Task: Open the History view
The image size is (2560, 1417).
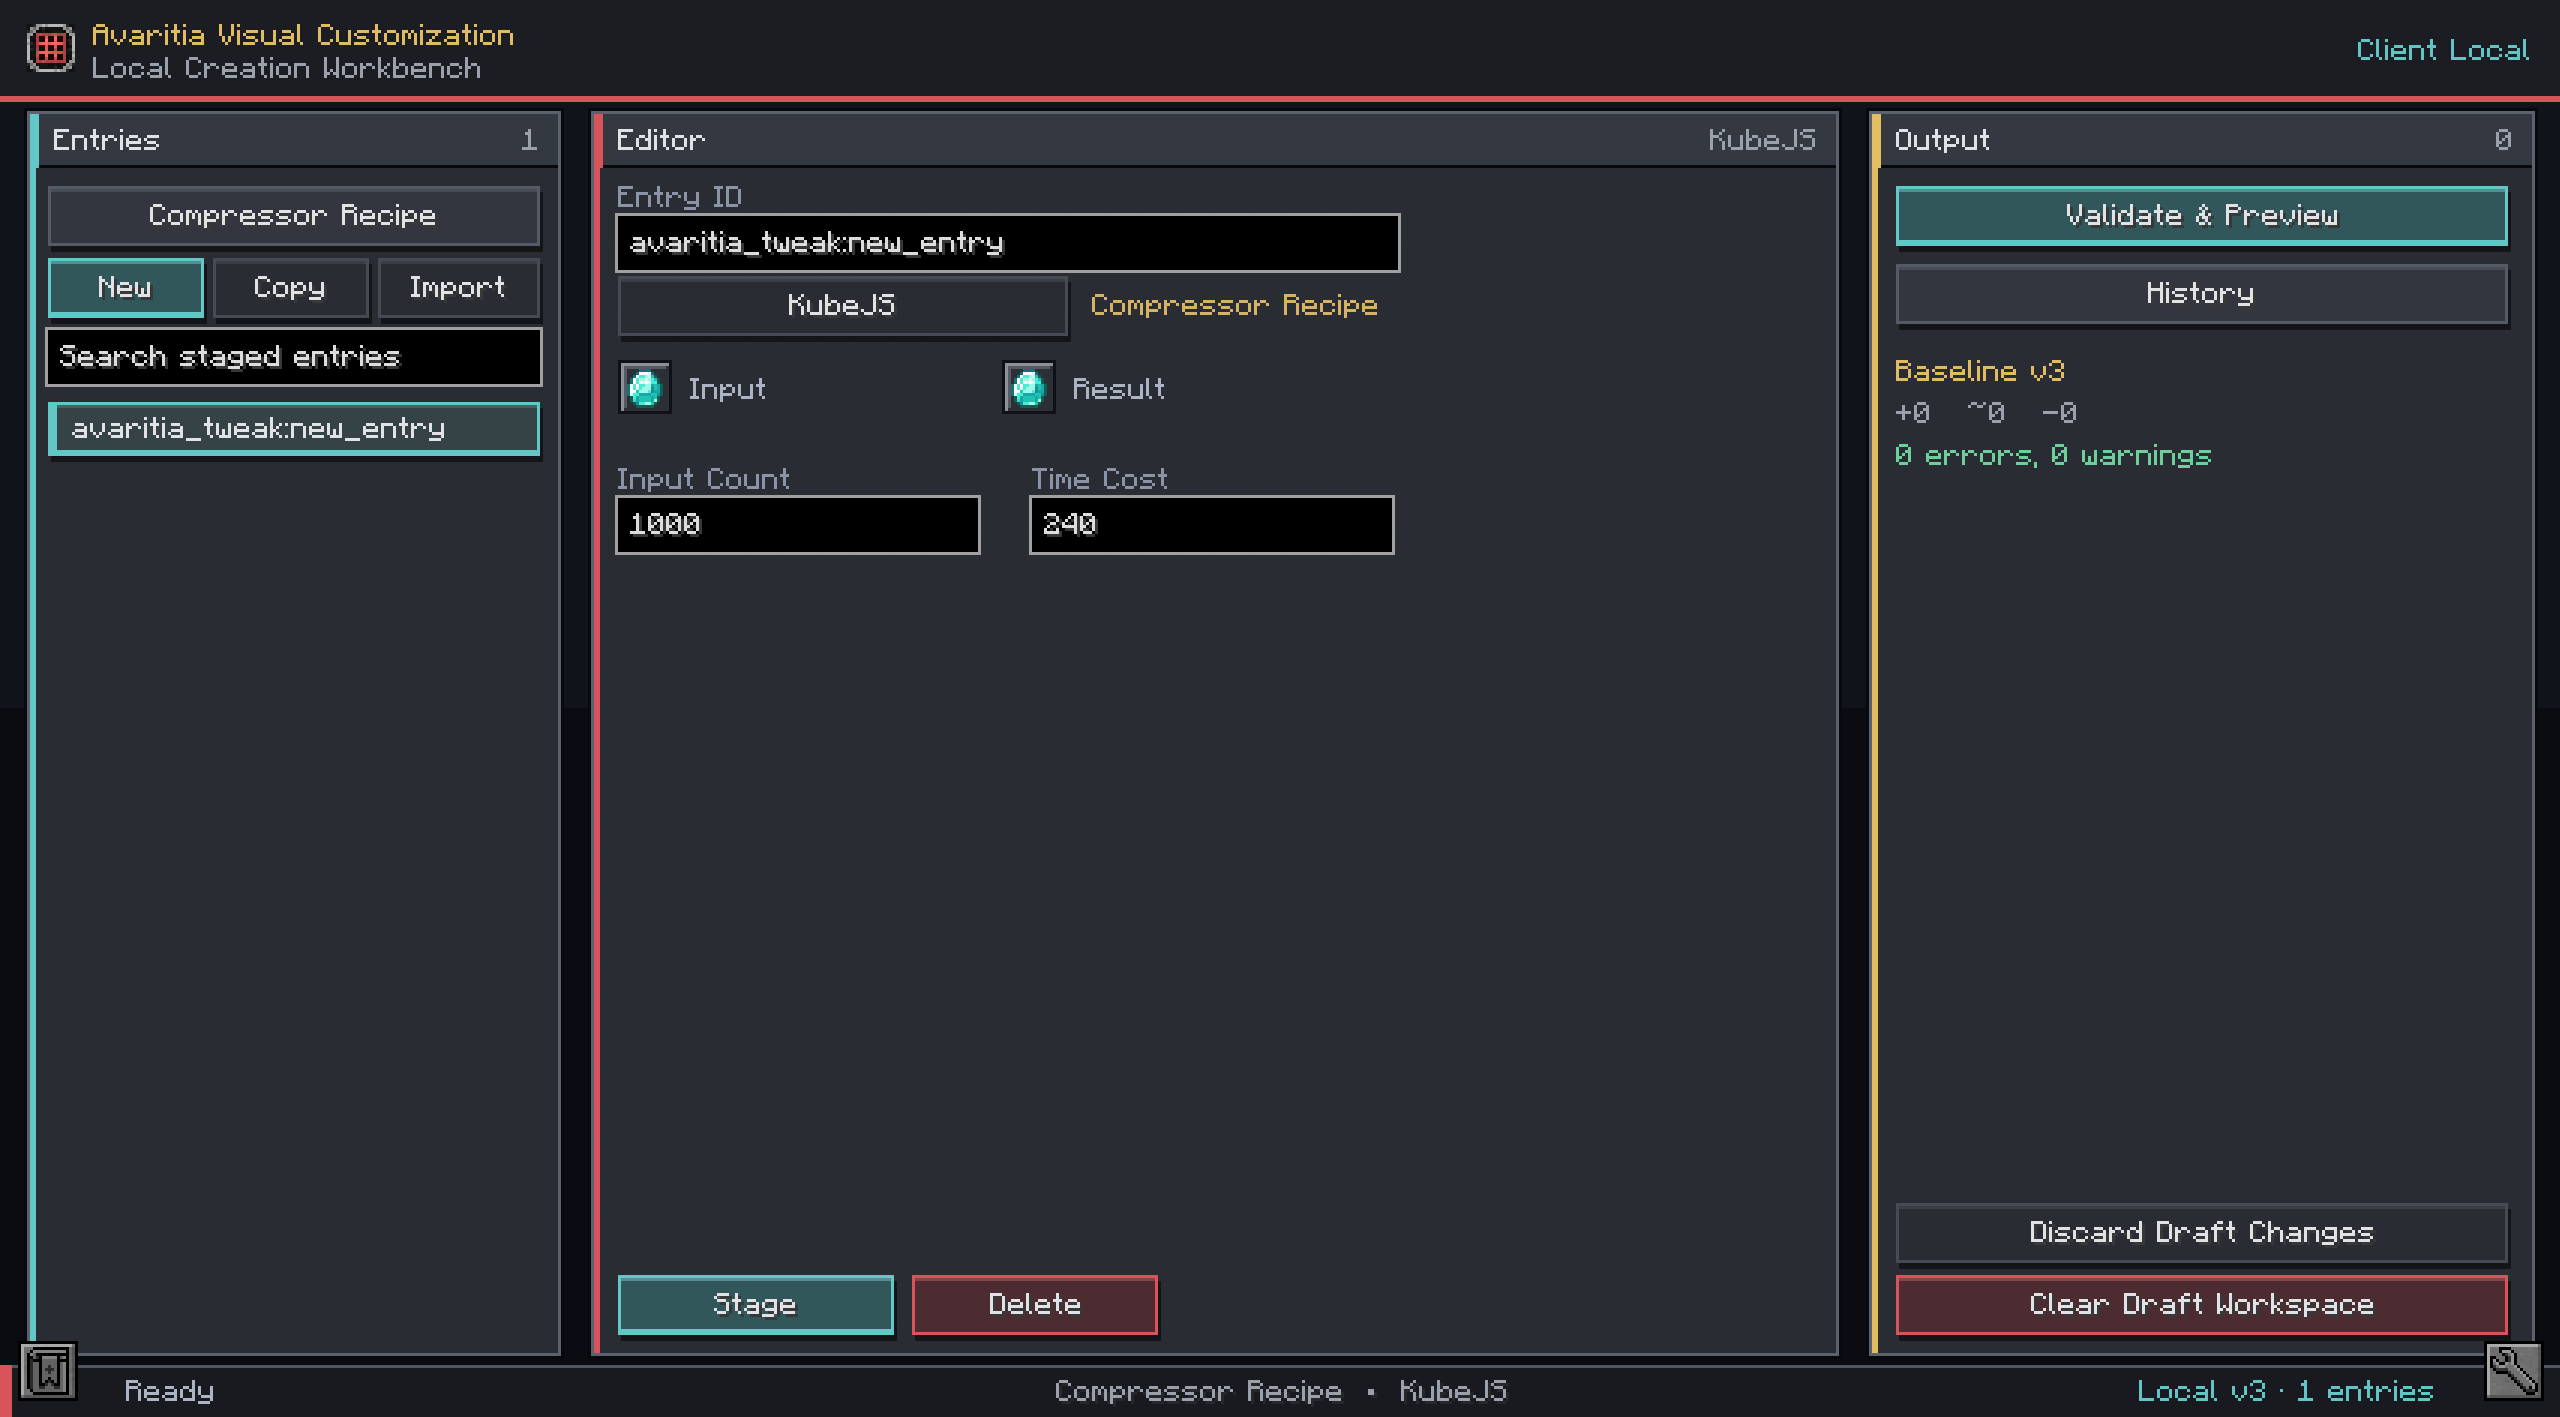Action: (x=2201, y=294)
